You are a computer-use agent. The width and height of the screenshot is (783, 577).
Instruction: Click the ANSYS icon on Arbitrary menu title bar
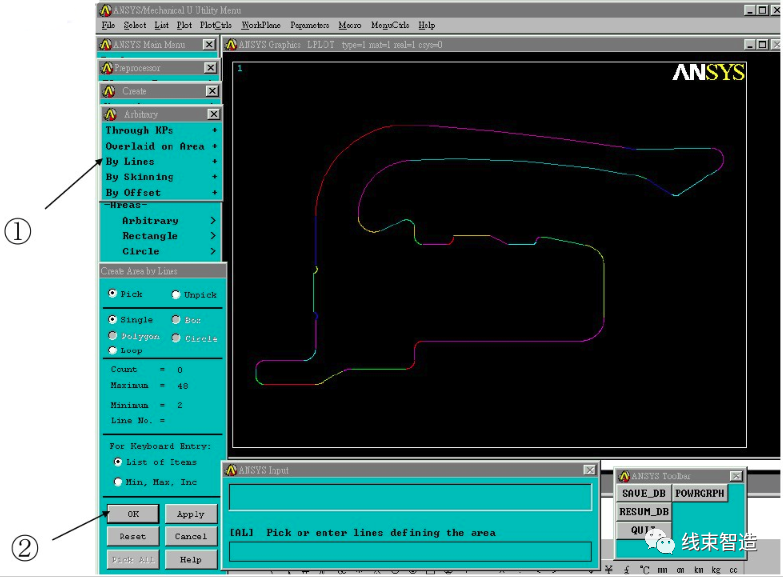point(111,115)
